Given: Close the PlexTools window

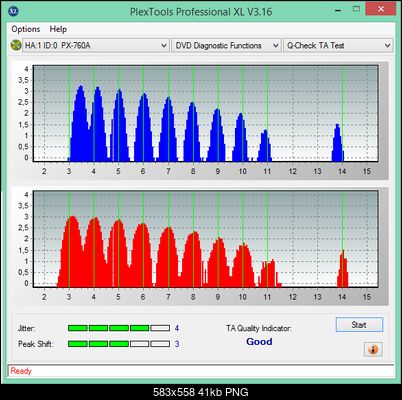Looking at the screenshot, I should [x=381, y=9].
